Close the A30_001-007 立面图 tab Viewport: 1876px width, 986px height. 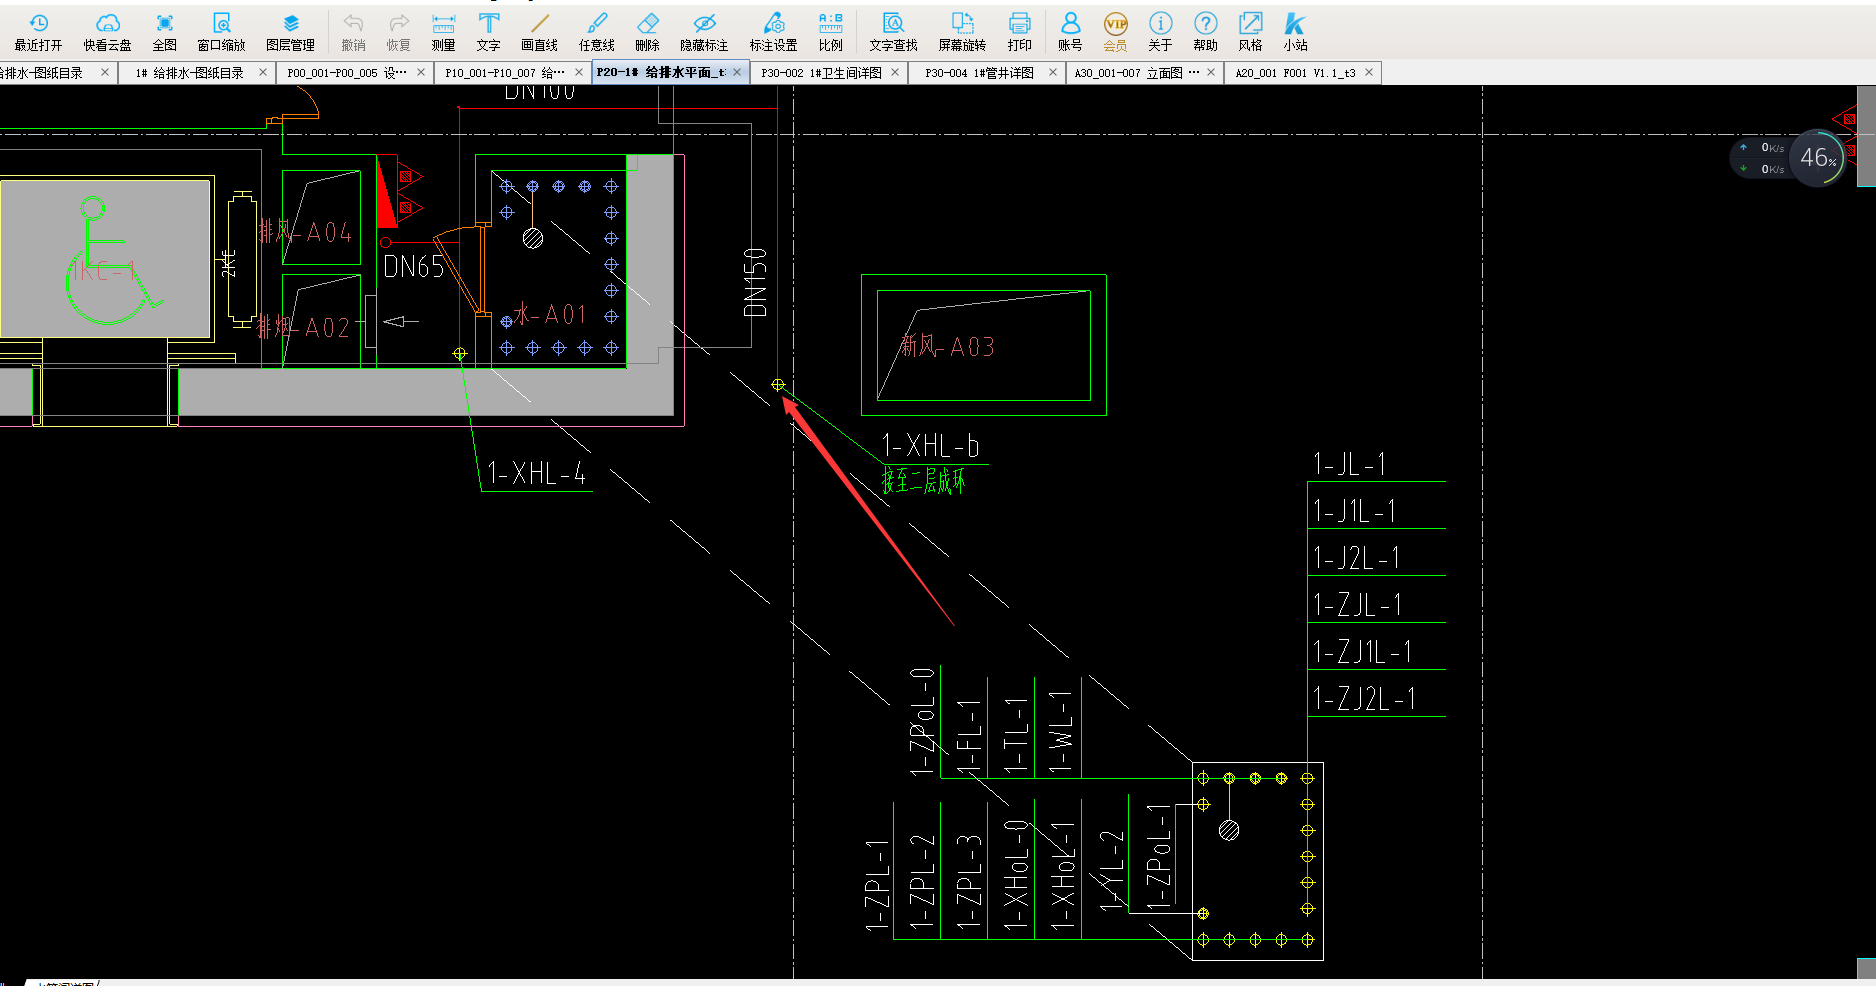coord(1211,72)
